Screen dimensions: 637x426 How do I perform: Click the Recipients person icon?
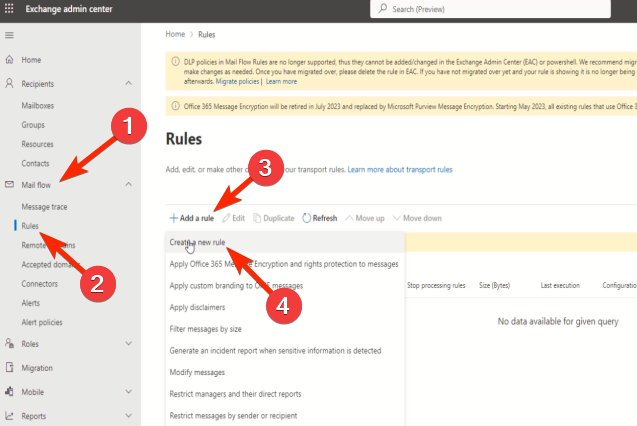pyautogui.click(x=9, y=83)
